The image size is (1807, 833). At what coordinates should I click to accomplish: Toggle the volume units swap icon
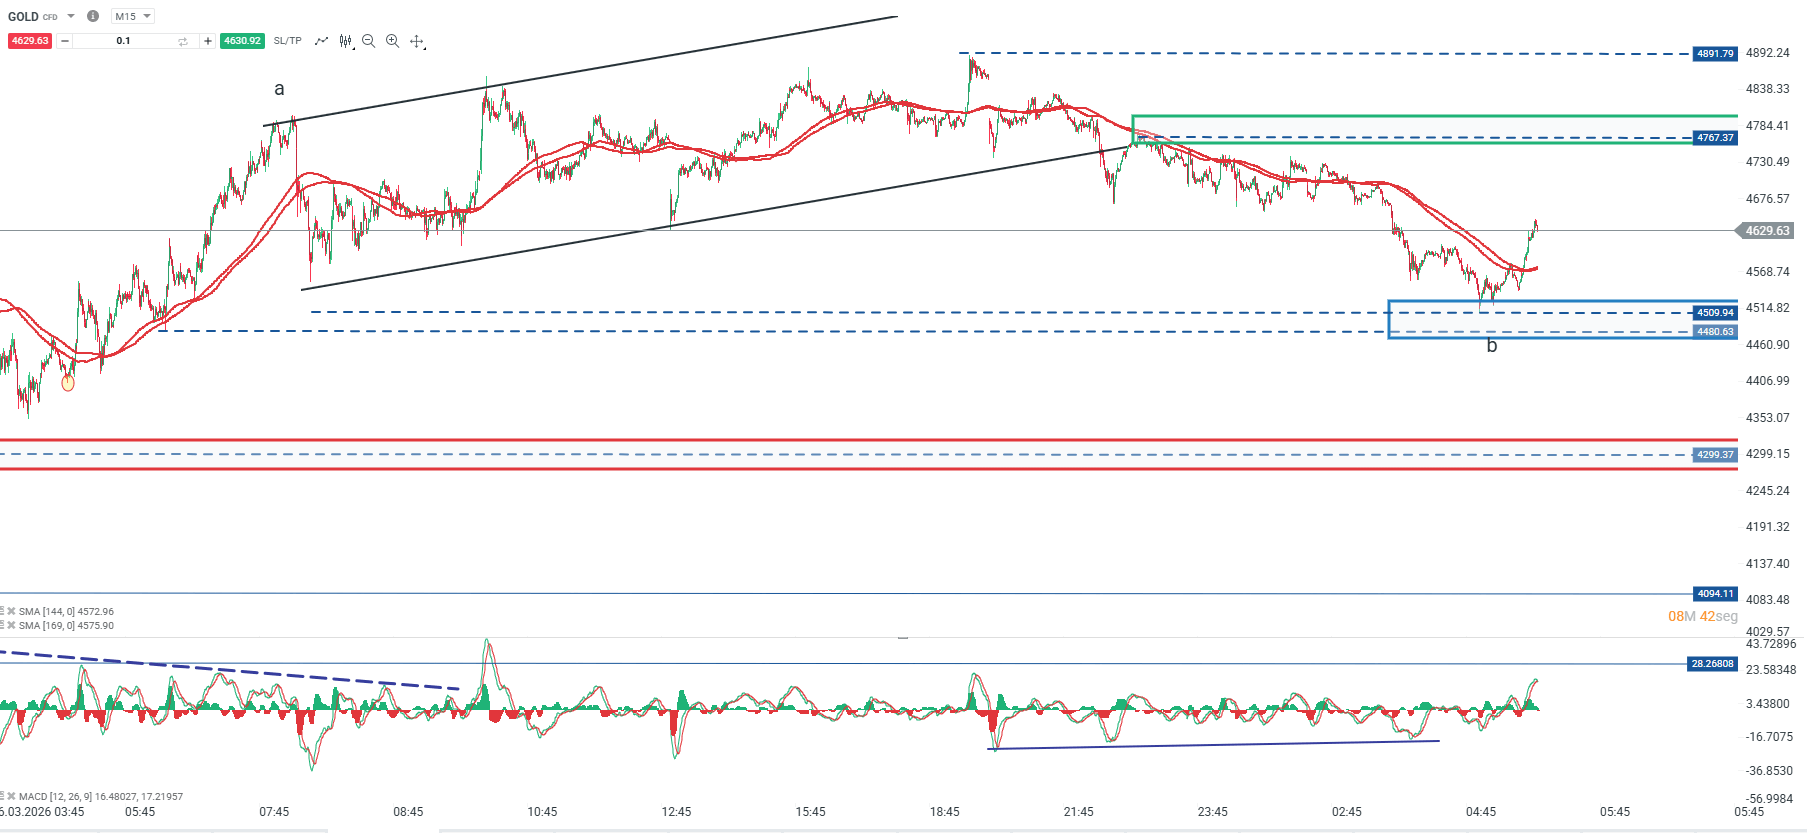point(183,41)
